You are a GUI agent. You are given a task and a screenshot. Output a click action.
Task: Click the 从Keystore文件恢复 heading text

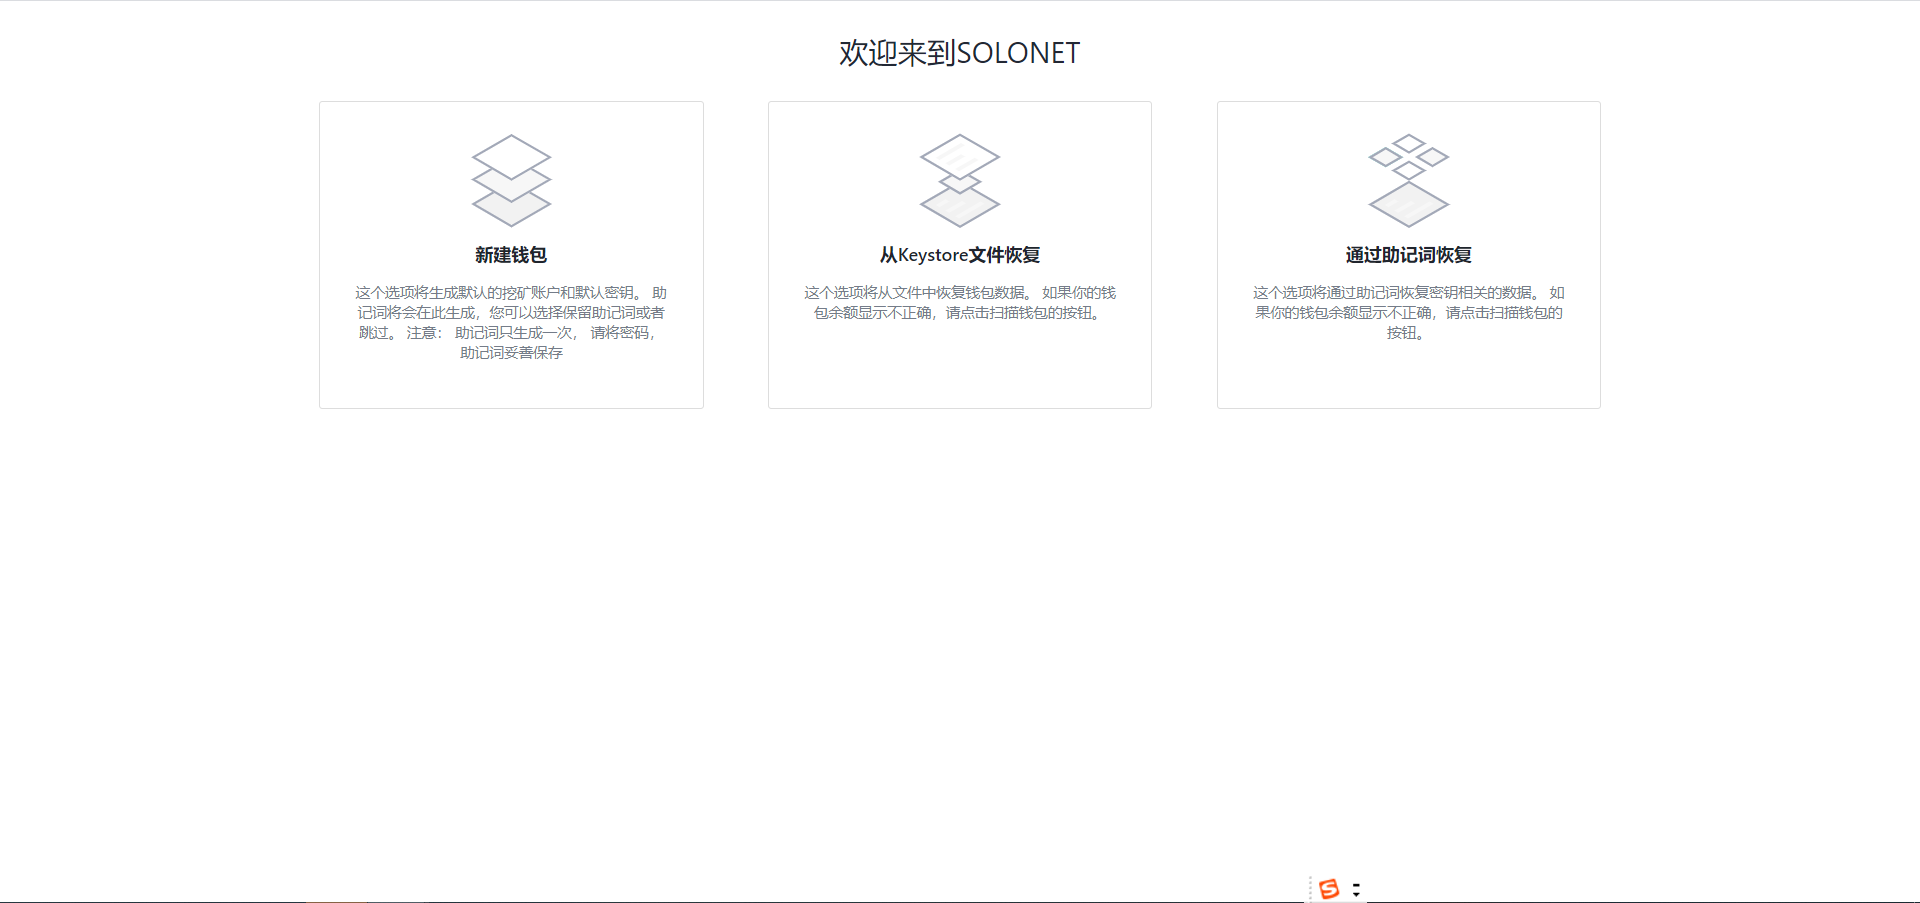pyautogui.click(x=959, y=255)
